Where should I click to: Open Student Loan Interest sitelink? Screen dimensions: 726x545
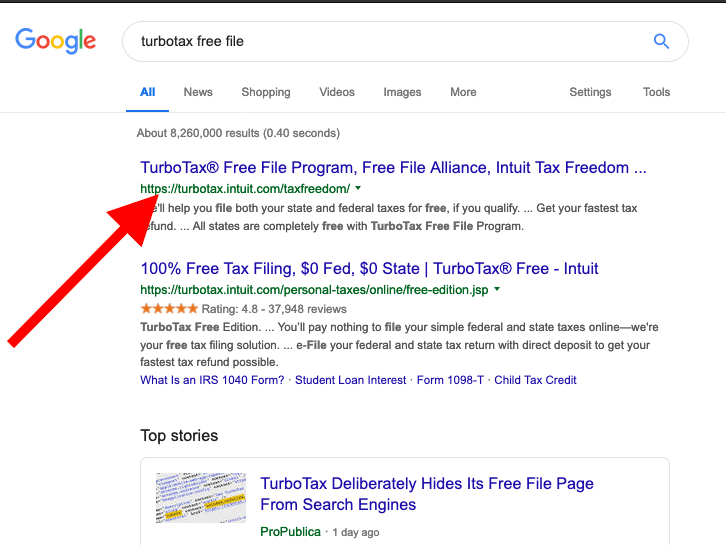(x=350, y=380)
